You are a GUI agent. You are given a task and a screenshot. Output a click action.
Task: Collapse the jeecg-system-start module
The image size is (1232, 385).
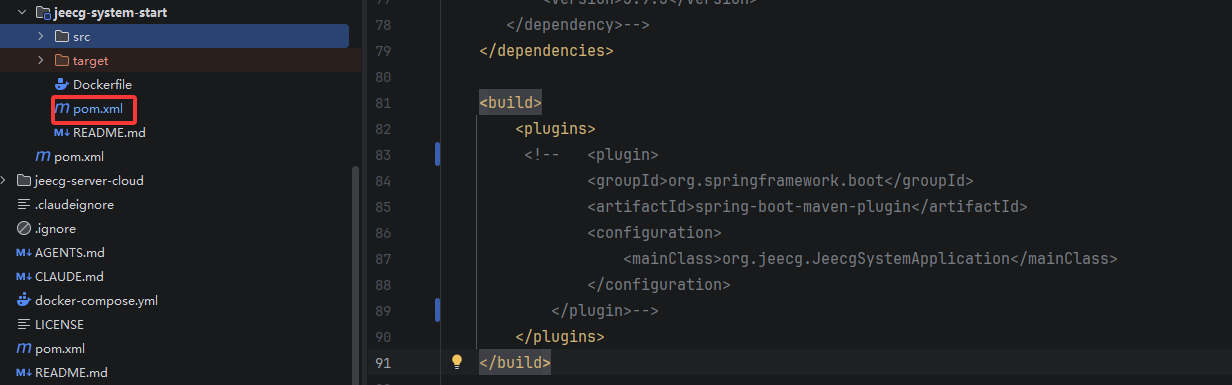pos(22,12)
